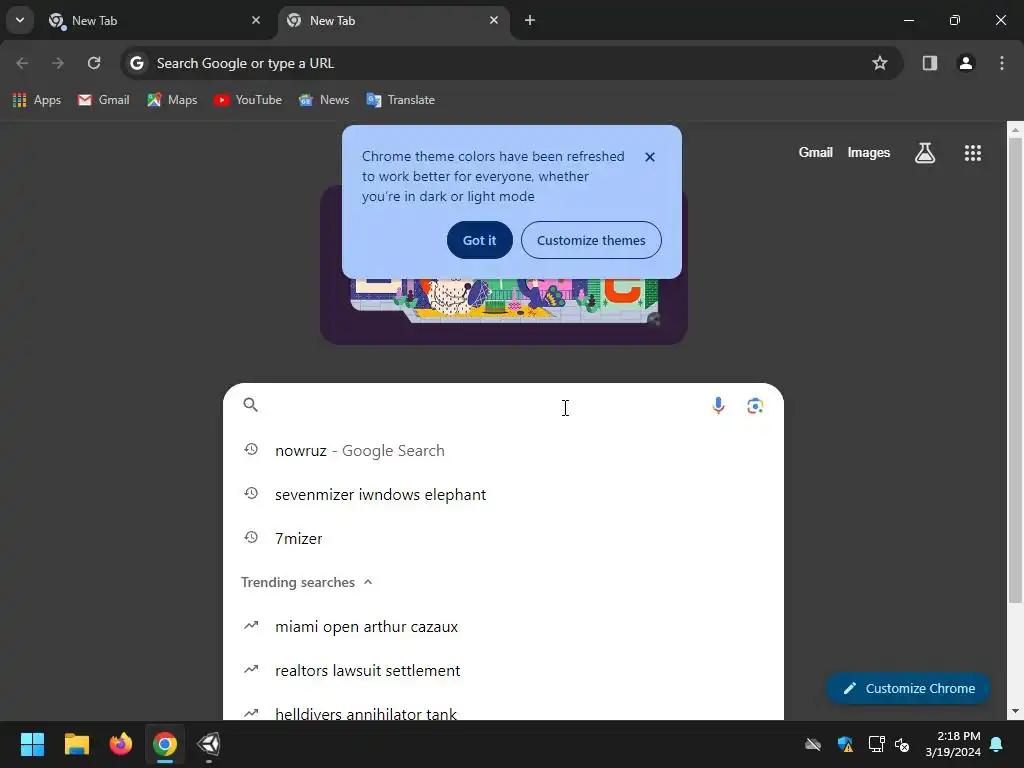The image size is (1024, 768).
Task: Click the crossed-out cloud tray icon
Action: pyautogui.click(x=813, y=744)
